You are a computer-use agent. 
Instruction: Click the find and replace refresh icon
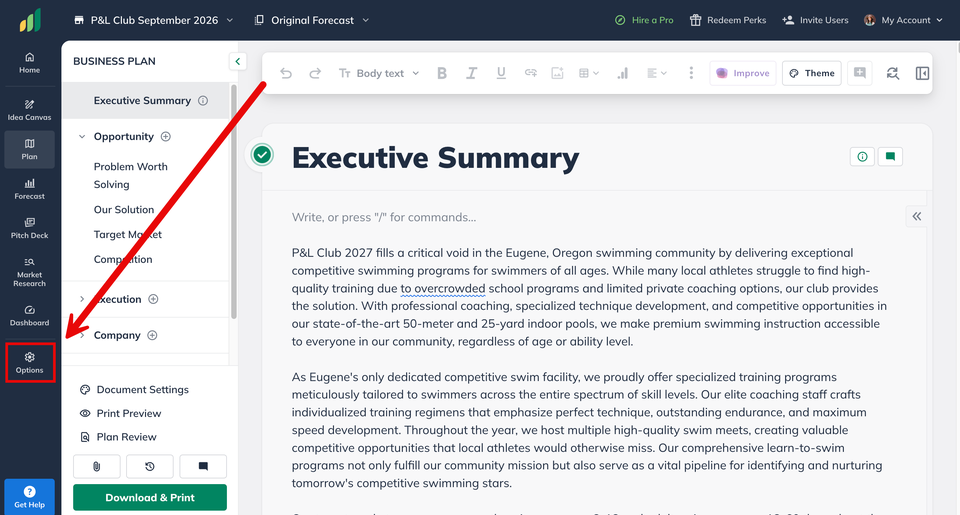tap(893, 73)
